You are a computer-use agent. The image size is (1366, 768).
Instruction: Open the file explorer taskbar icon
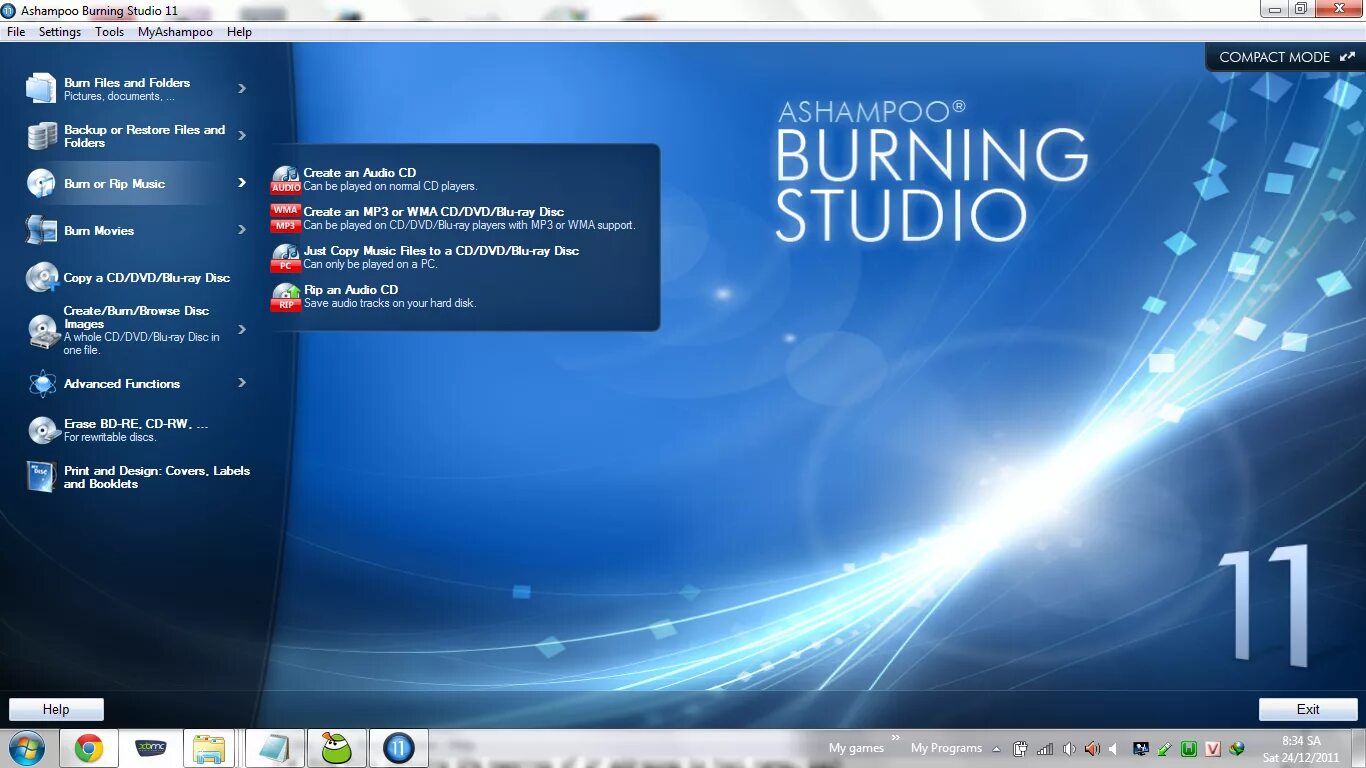point(210,748)
